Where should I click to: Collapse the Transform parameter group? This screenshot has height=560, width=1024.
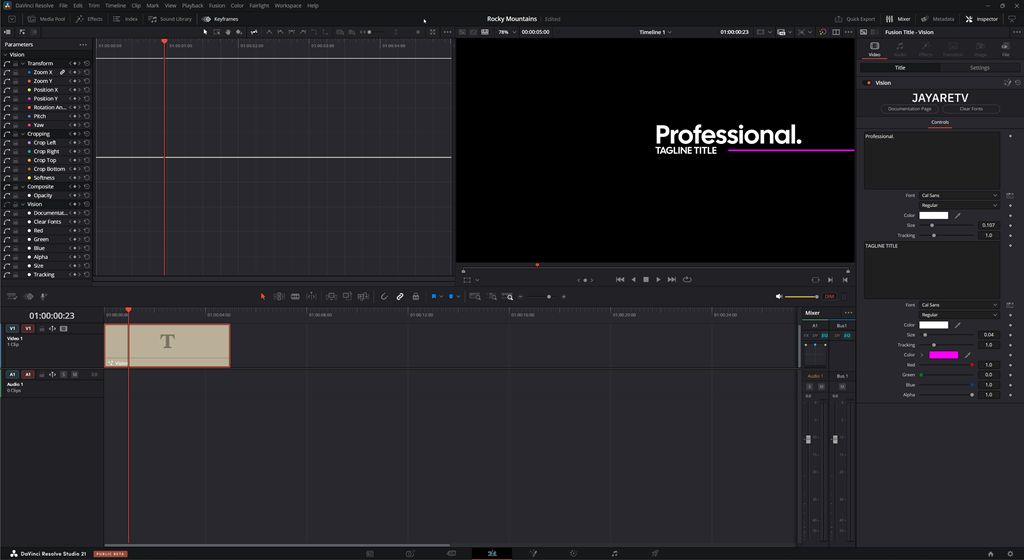(x=23, y=64)
